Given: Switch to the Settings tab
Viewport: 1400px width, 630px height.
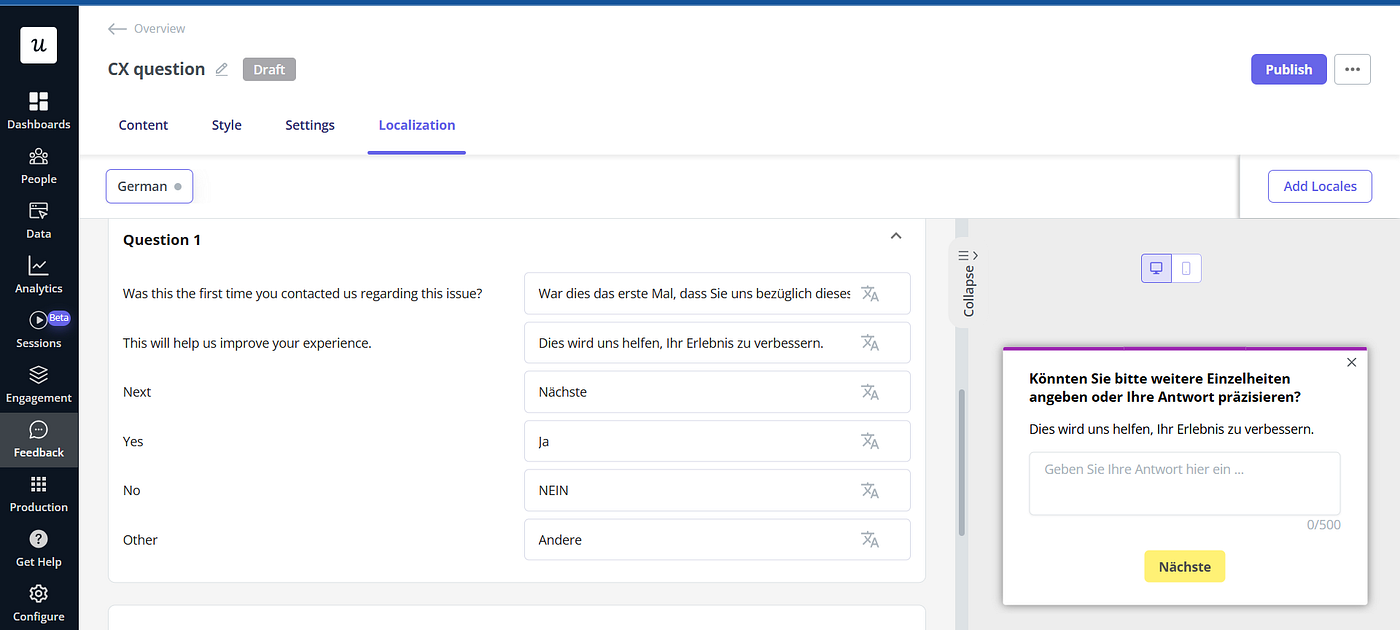Looking at the screenshot, I should [x=310, y=125].
